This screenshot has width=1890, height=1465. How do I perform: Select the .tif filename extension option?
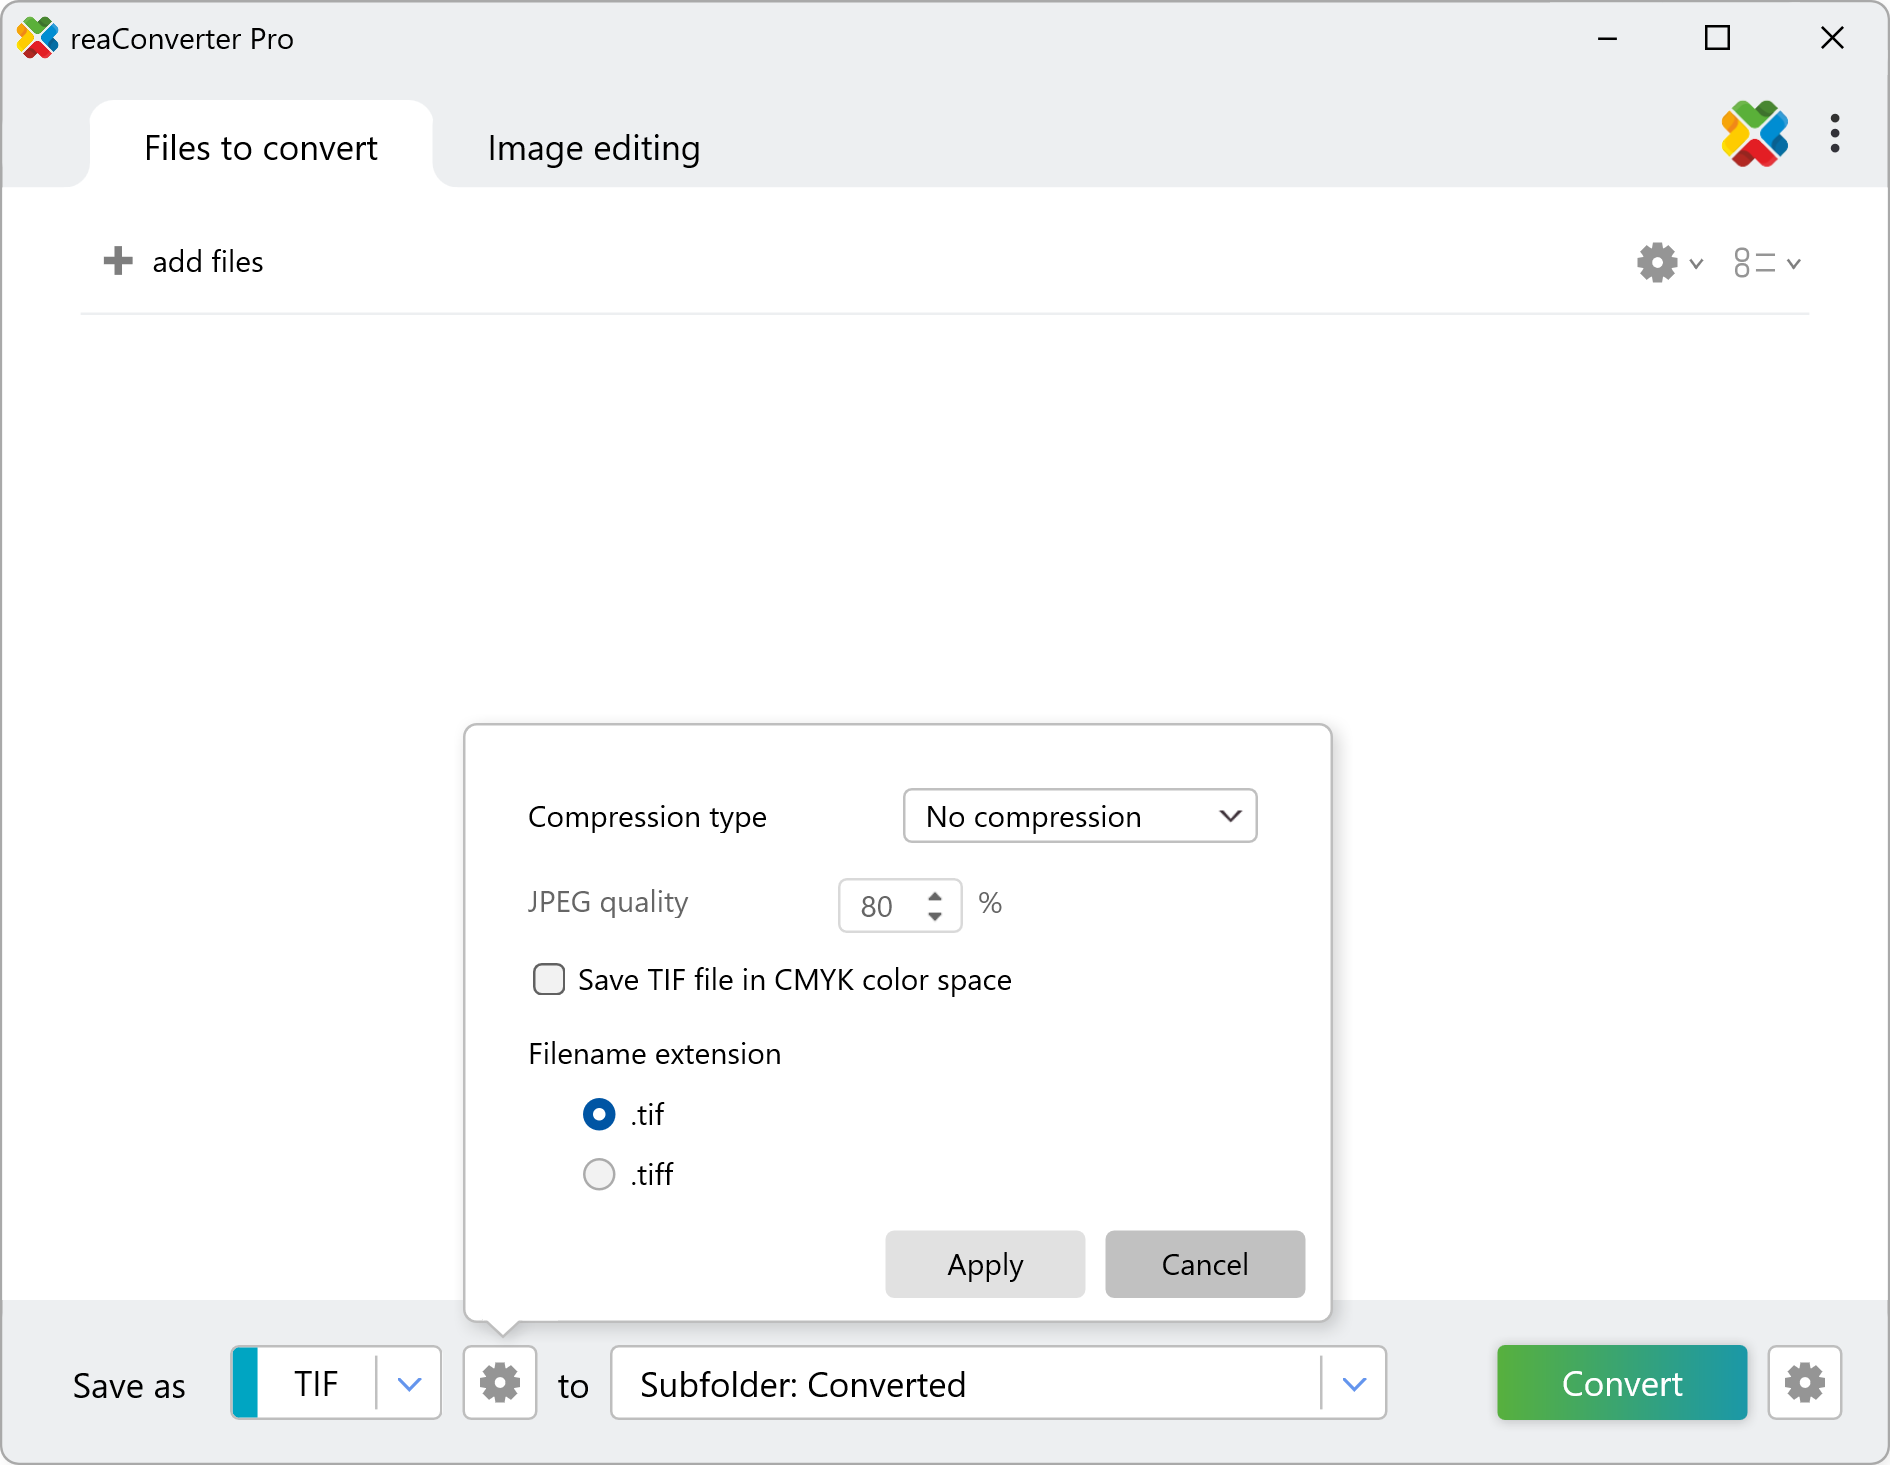pos(599,1114)
